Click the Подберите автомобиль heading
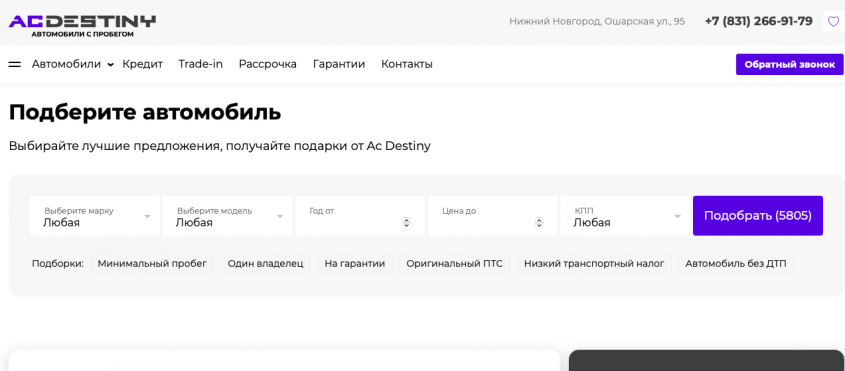The width and height of the screenshot is (845, 371). (x=145, y=113)
